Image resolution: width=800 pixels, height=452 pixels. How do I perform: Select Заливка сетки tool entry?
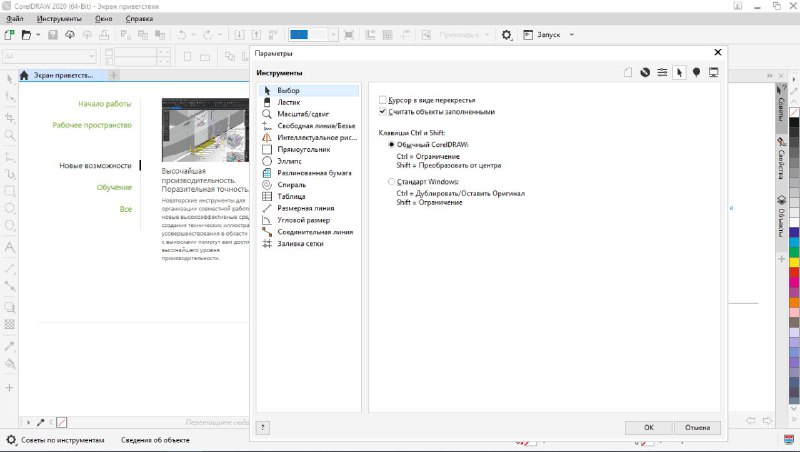tap(309, 244)
